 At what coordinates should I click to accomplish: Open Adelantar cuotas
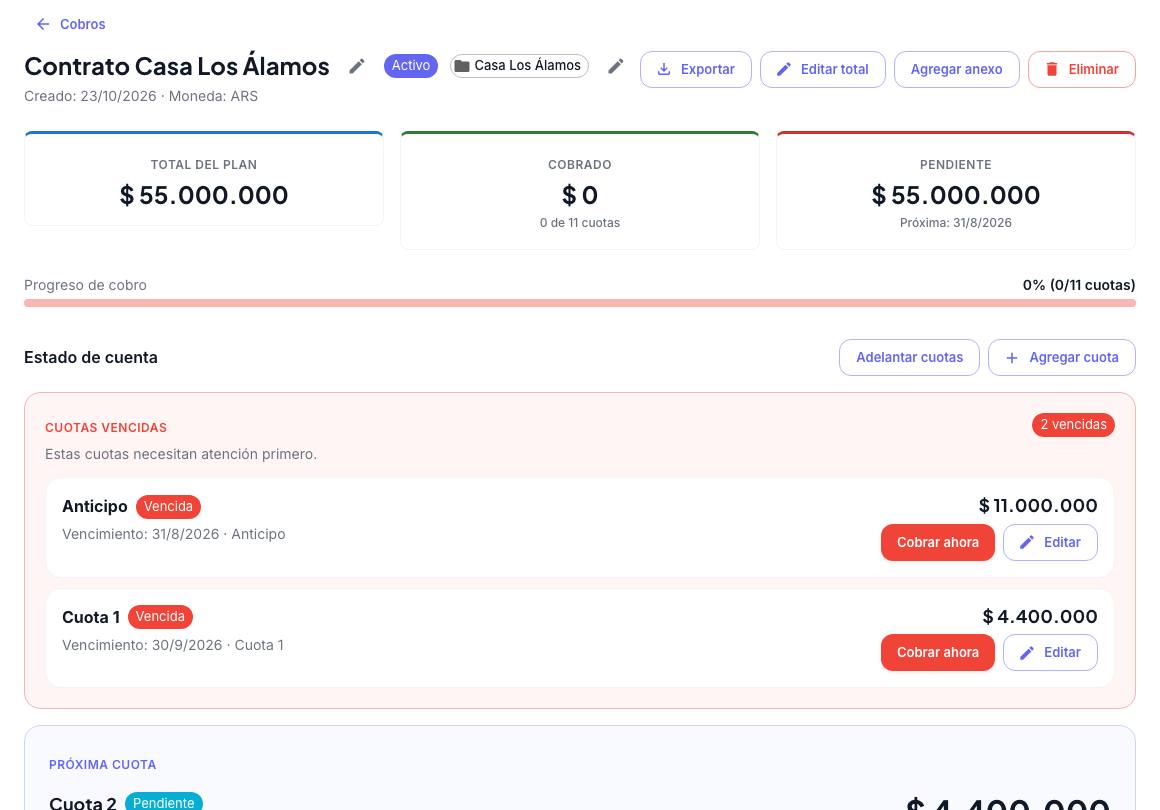point(909,357)
